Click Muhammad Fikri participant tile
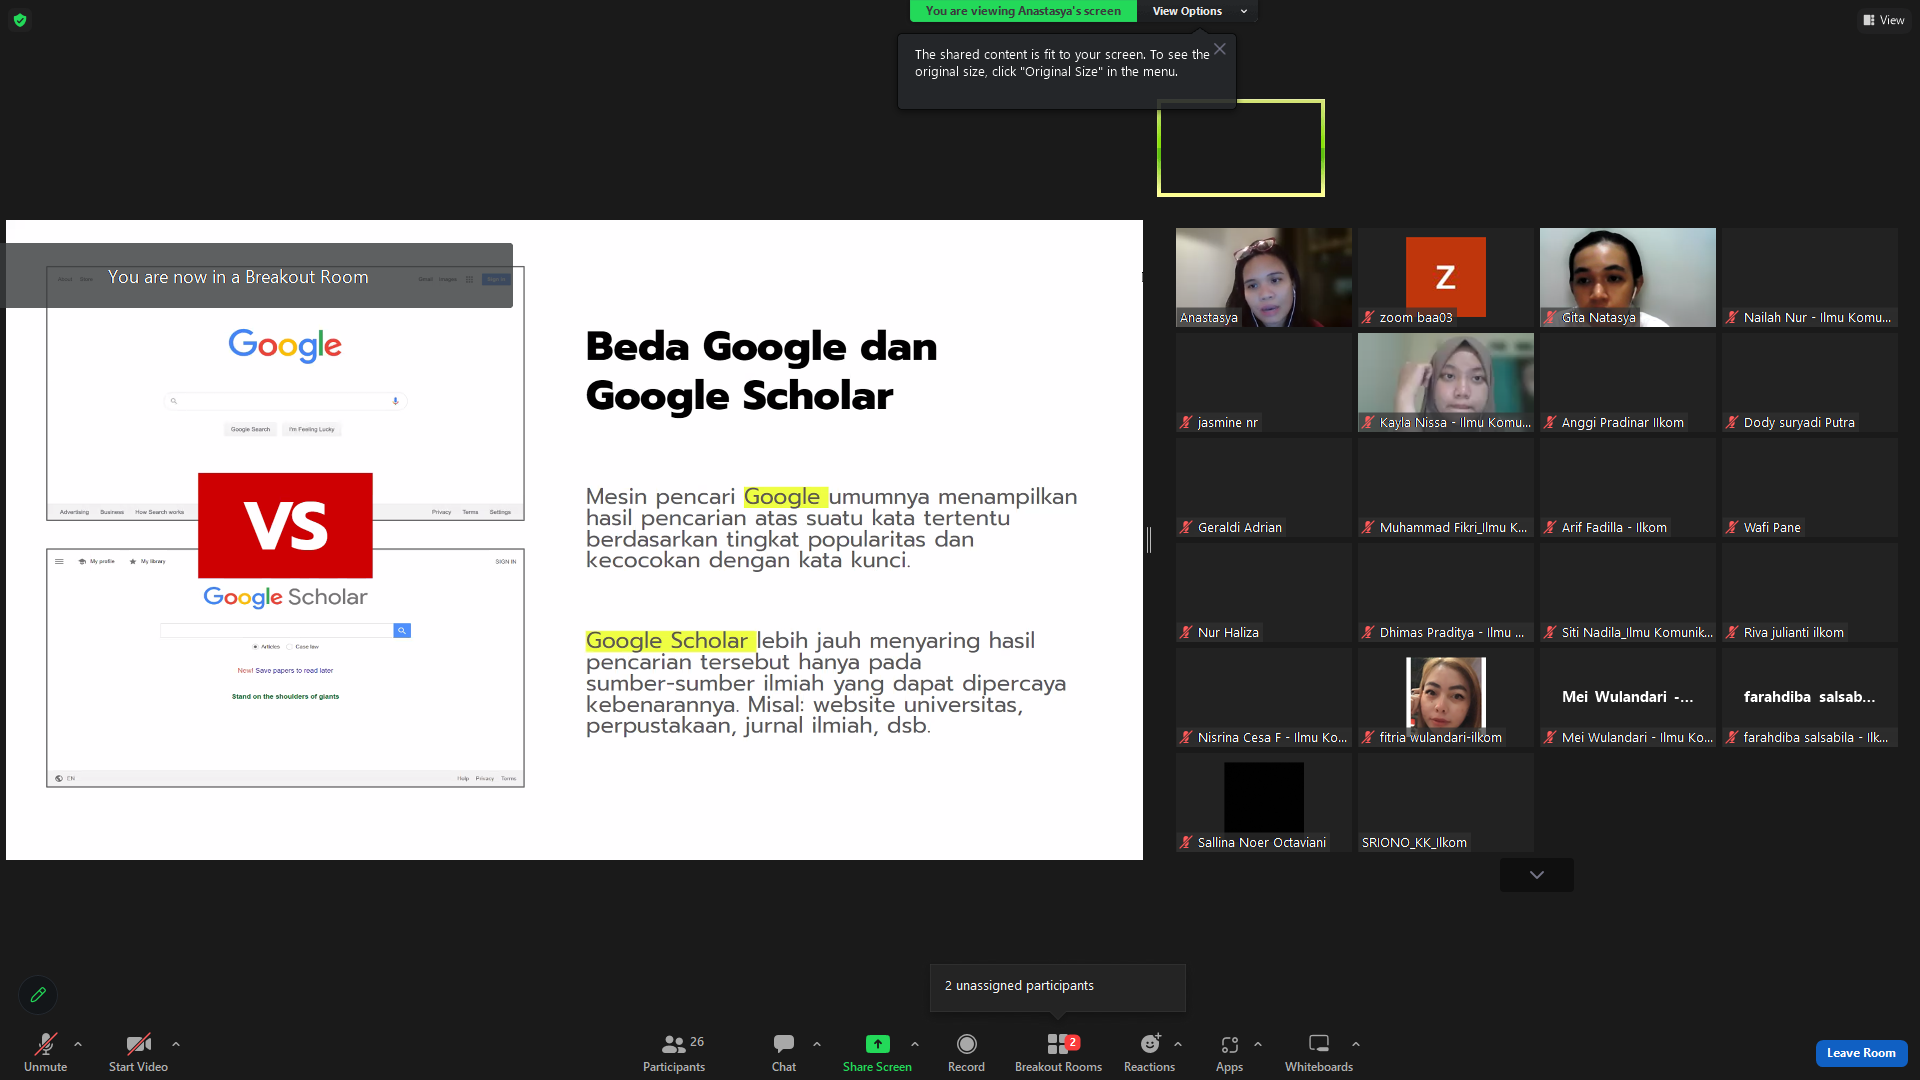The width and height of the screenshot is (1920, 1080). 1446,487
